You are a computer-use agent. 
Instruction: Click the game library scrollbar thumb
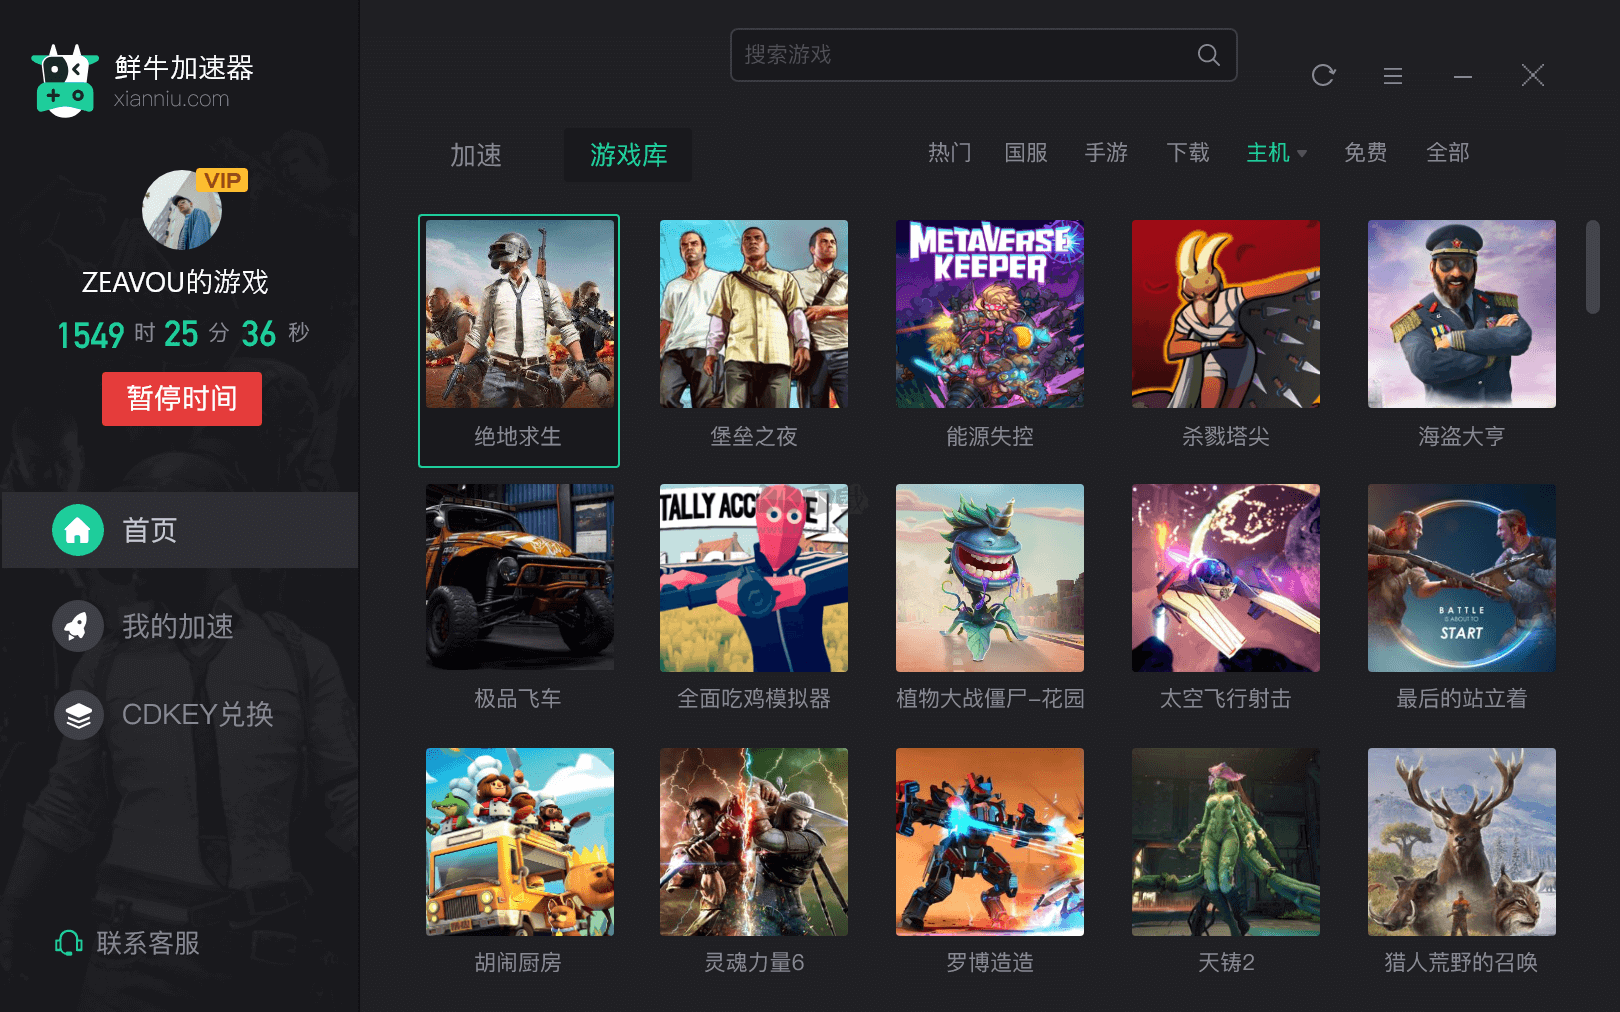pyautogui.click(x=1593, y=267)
